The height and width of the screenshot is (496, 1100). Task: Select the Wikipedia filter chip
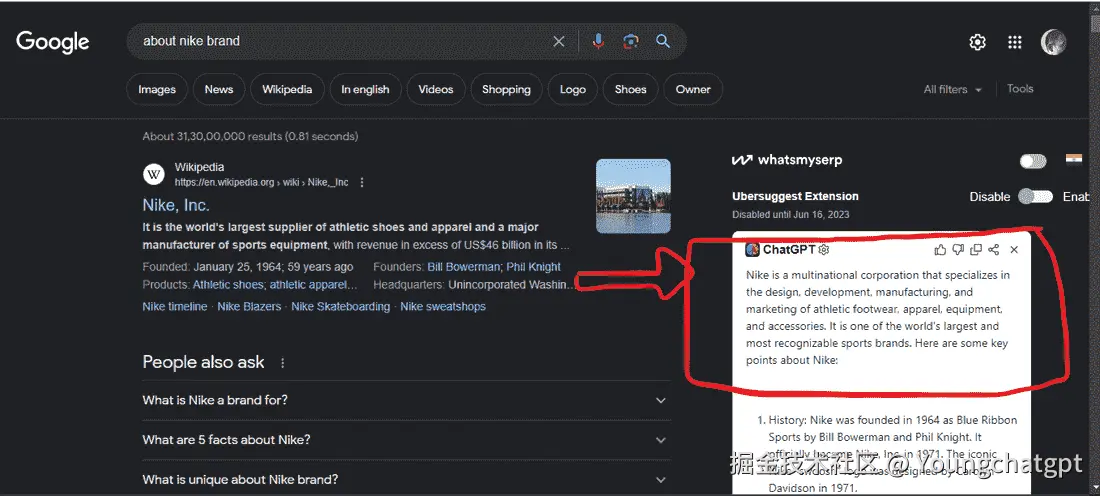click(x=287, y=89)
